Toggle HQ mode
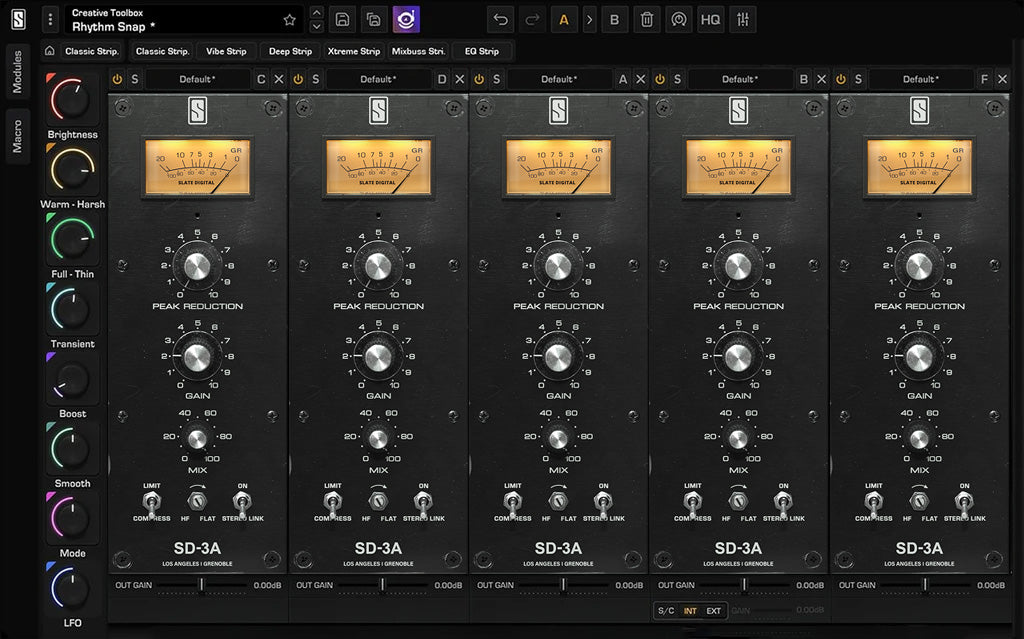Viewport: 1024px width, 639px height. [710, 20]
